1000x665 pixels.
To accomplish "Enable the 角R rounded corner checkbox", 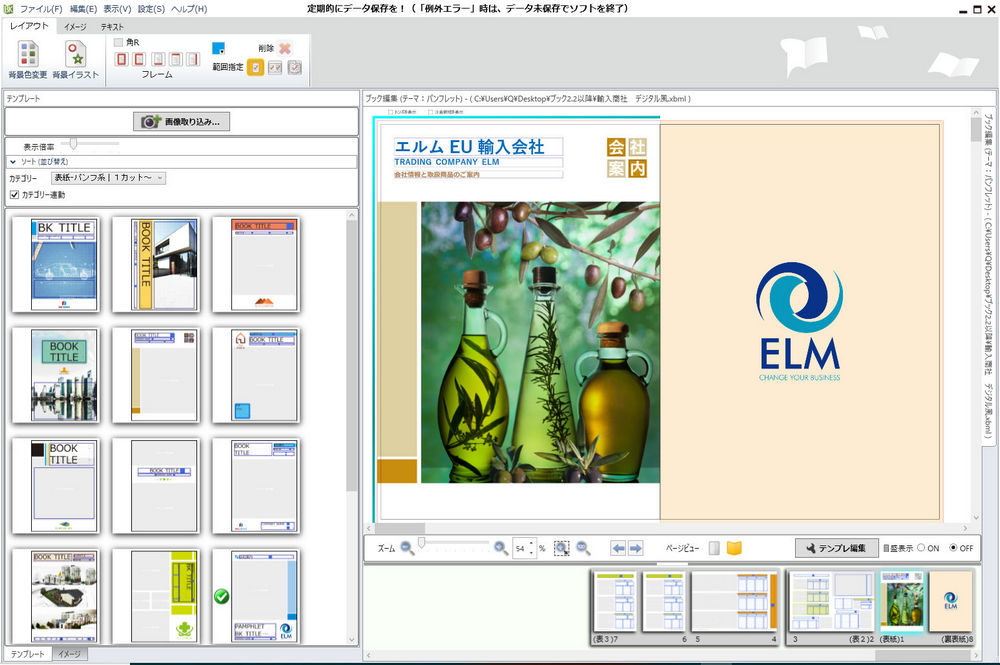I will point(119,42).
